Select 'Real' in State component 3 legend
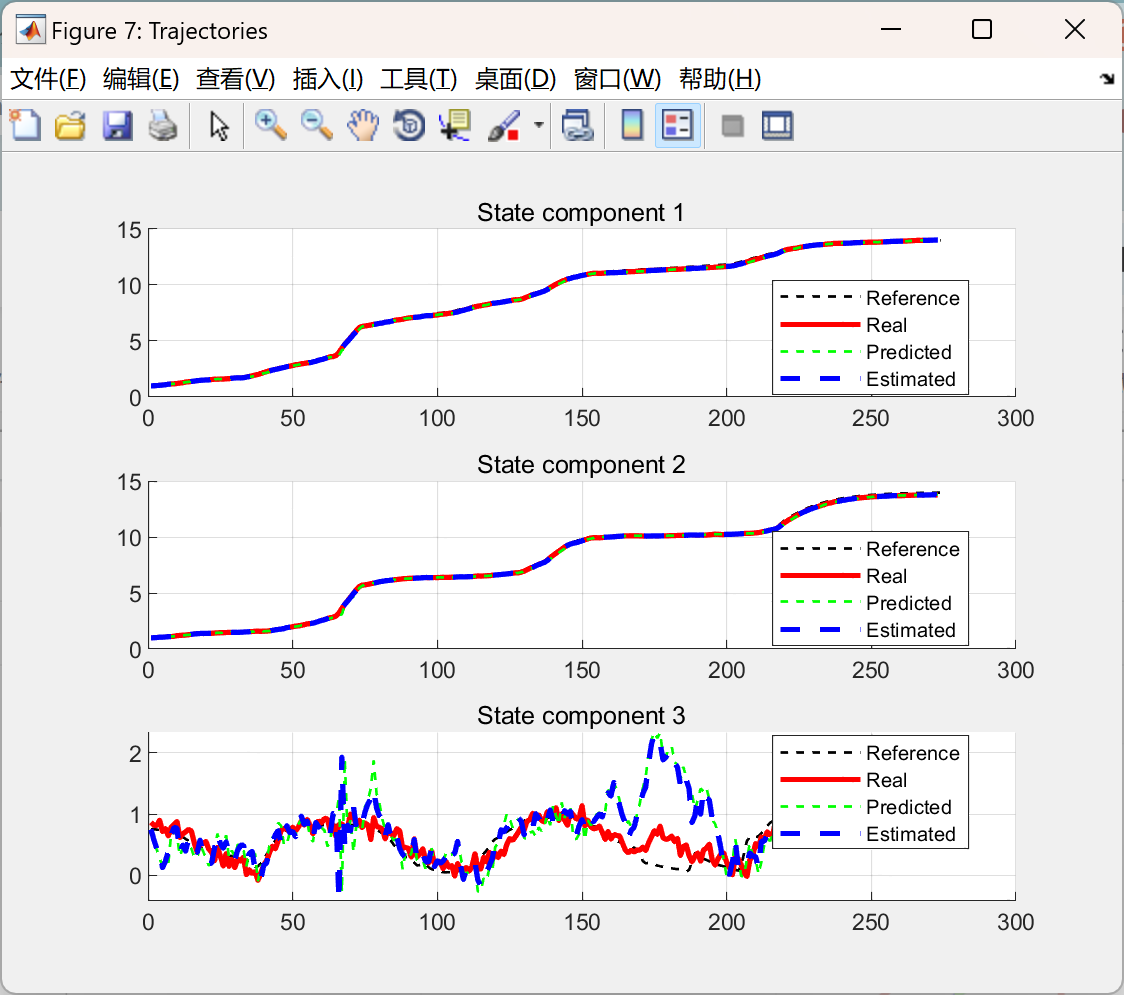 [x=887, y=780]
